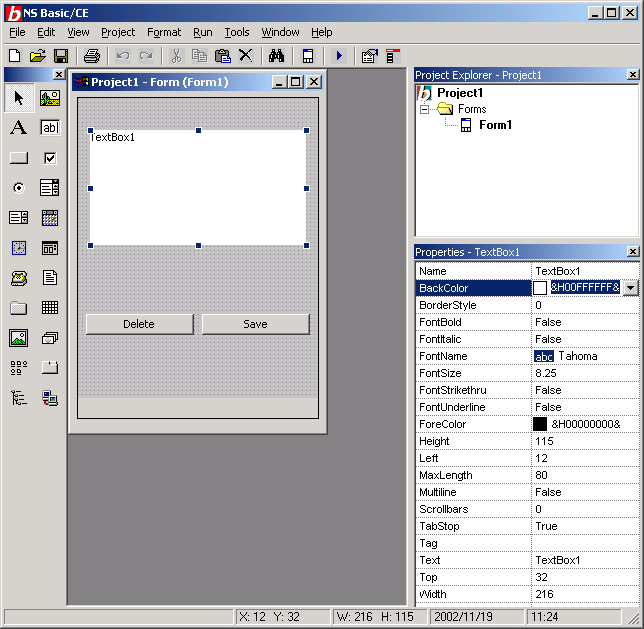
Task: Click the New project toolbar icon
Action: click(x=15, y=55)
